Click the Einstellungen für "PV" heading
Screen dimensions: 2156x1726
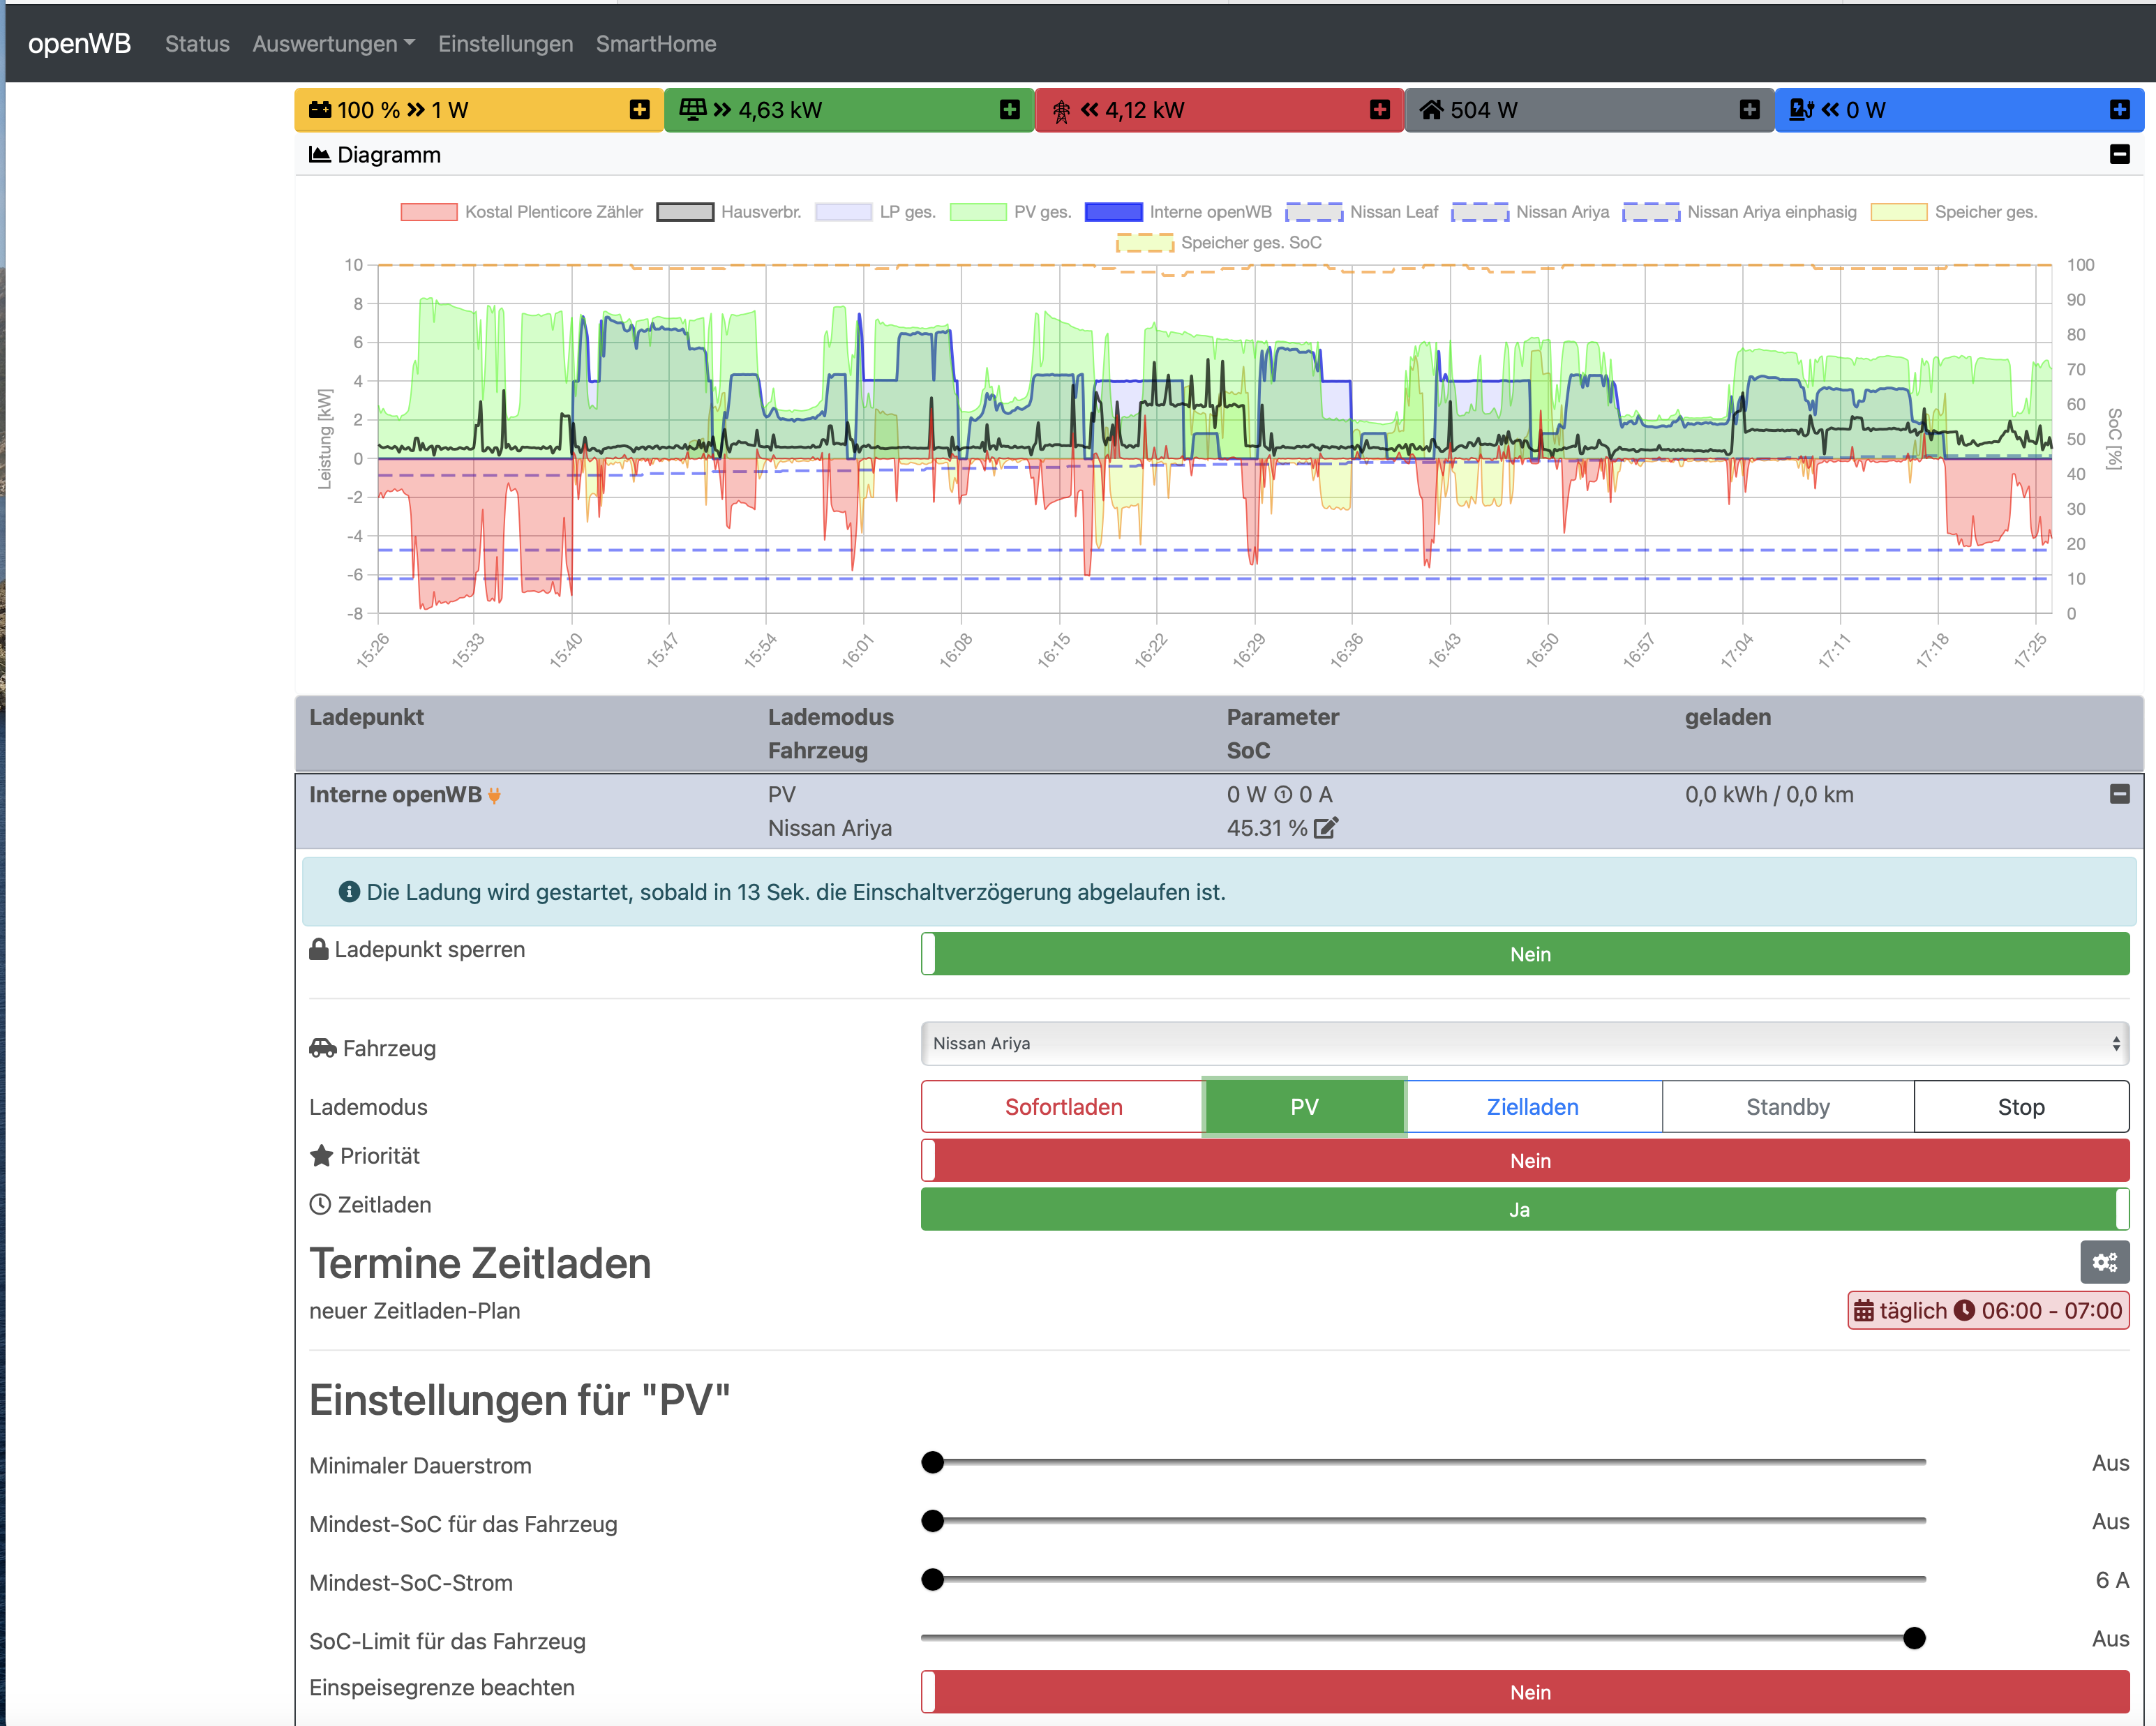(x=519, y=1400)
